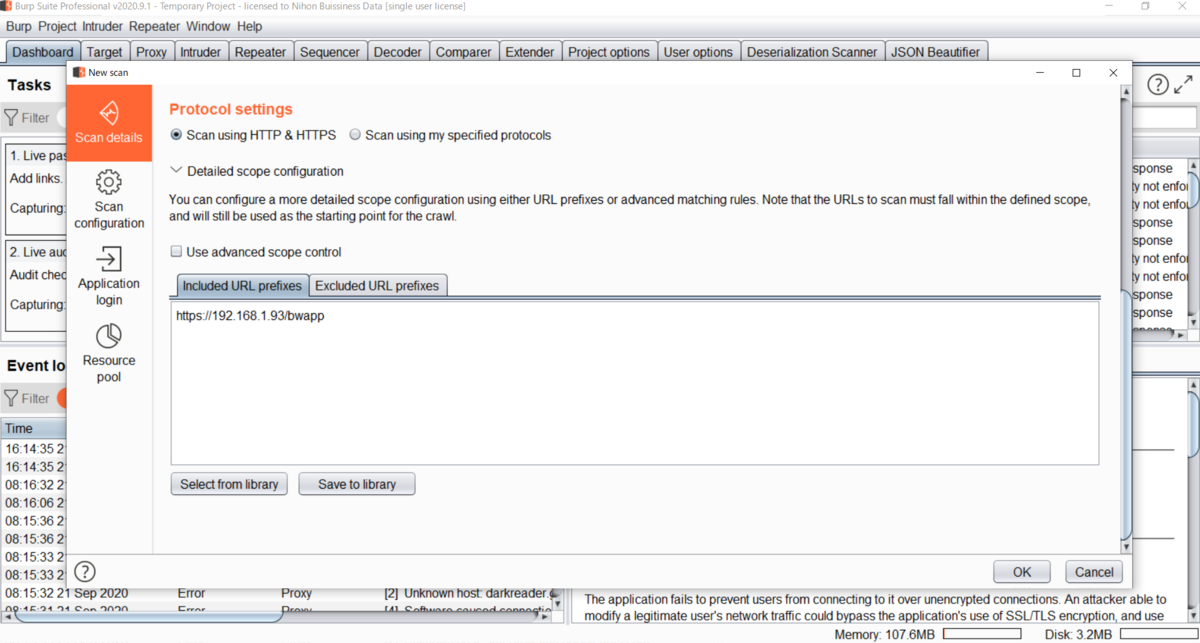This screenshot has width=1200, height=643.
Task: Open the Repeater menu
Action: [154, 26]
